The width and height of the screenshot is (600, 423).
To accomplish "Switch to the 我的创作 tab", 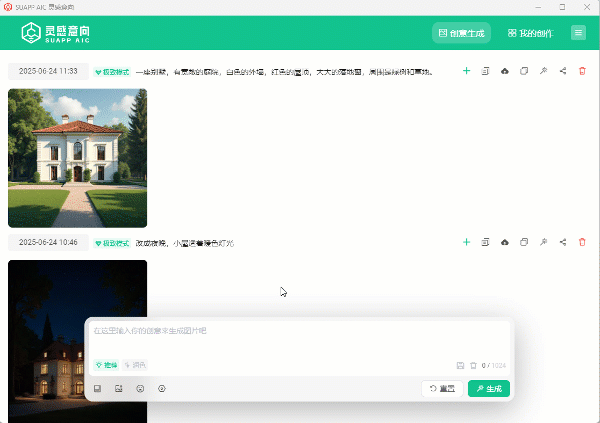I will coord(530,33).
